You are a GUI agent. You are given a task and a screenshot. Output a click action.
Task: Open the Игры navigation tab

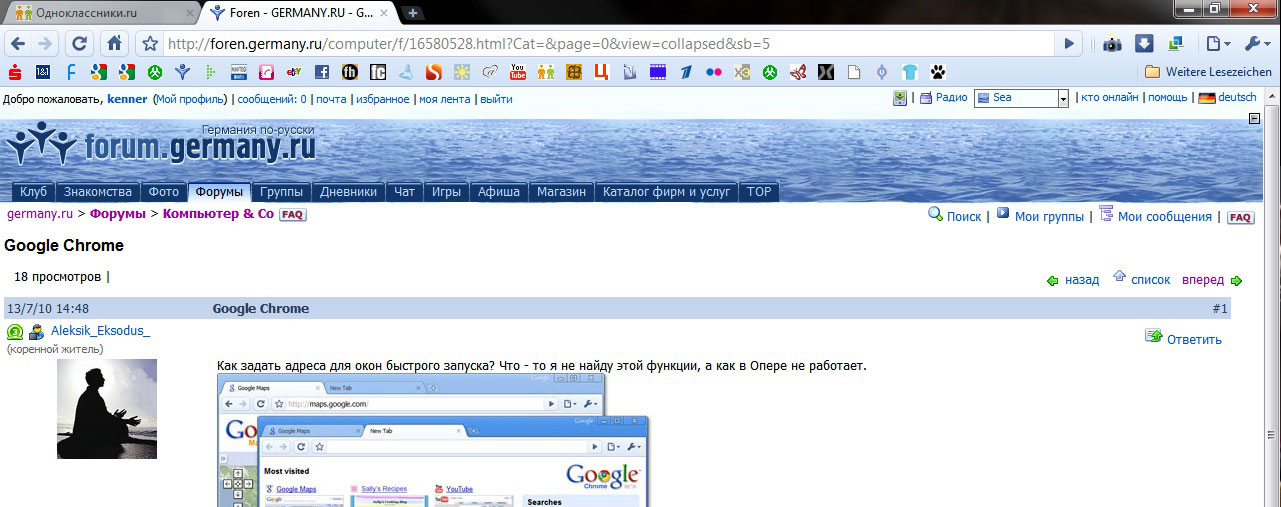(x=446, y=192)
